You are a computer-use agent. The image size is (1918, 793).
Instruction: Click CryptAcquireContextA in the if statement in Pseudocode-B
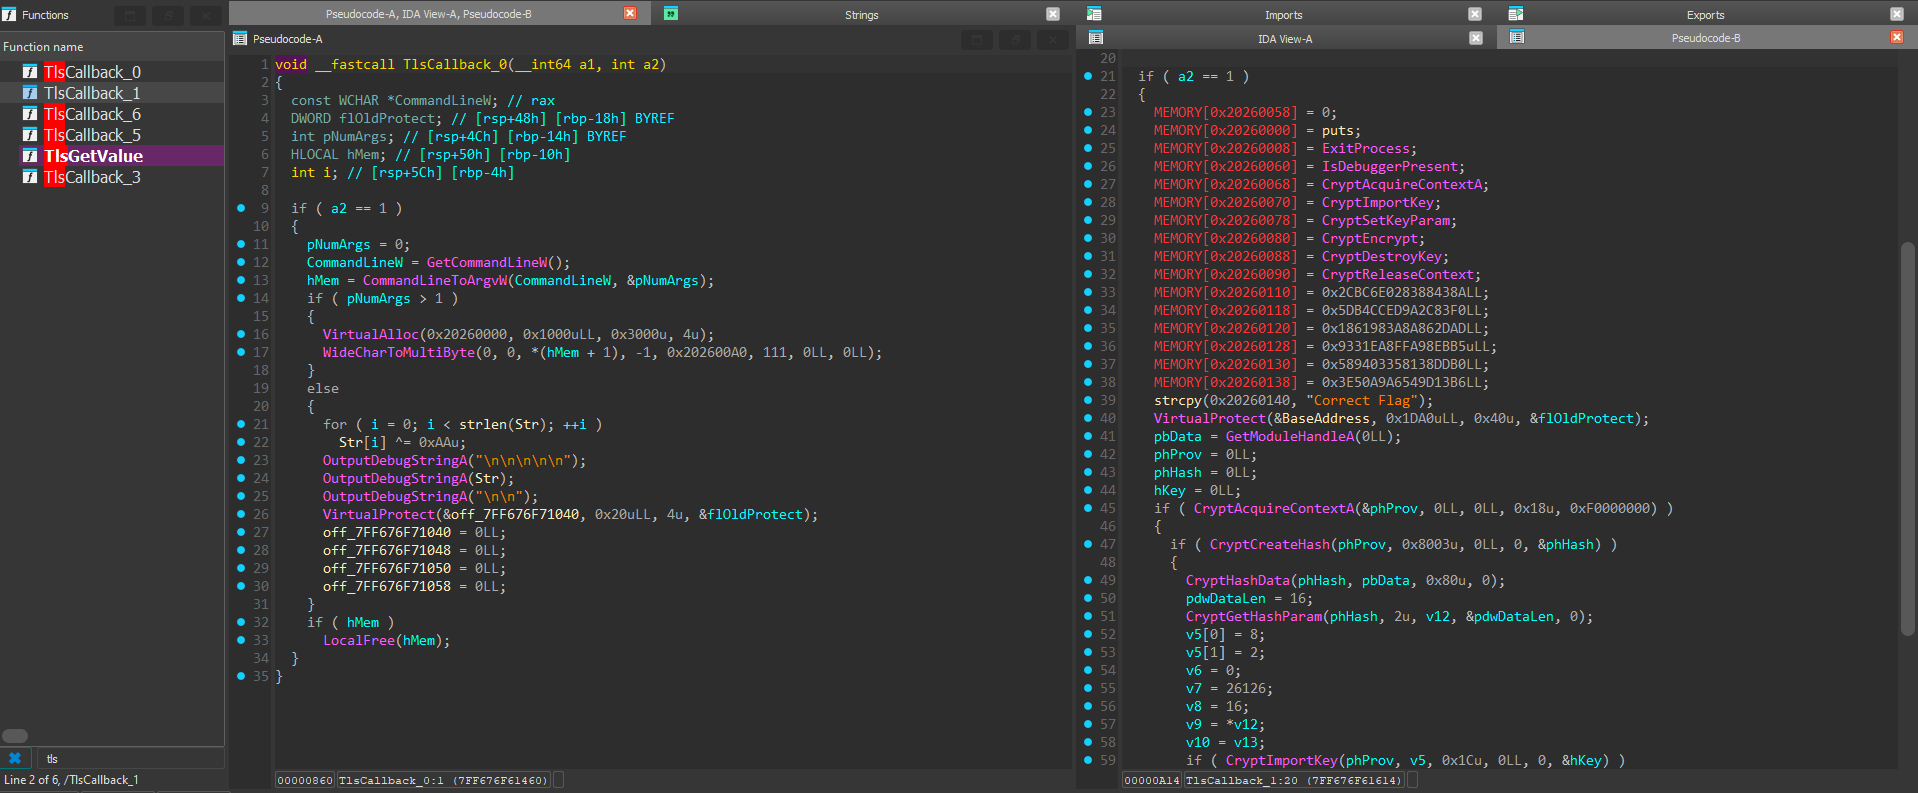click(1273, 508)
